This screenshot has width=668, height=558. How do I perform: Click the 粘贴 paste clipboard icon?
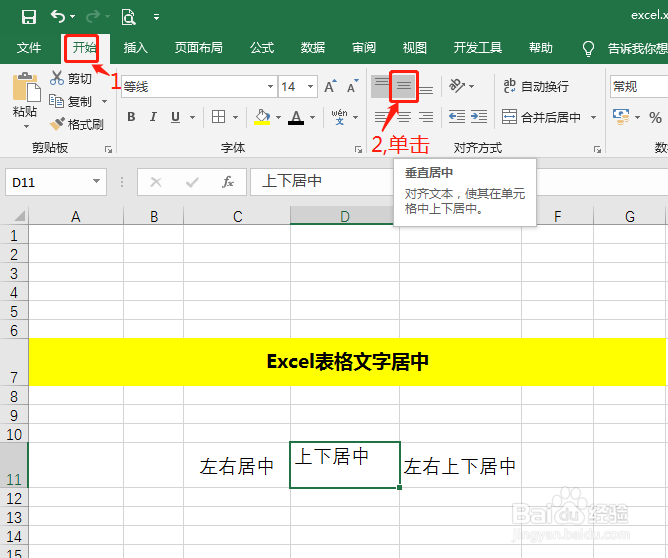[x=26, y=87]
